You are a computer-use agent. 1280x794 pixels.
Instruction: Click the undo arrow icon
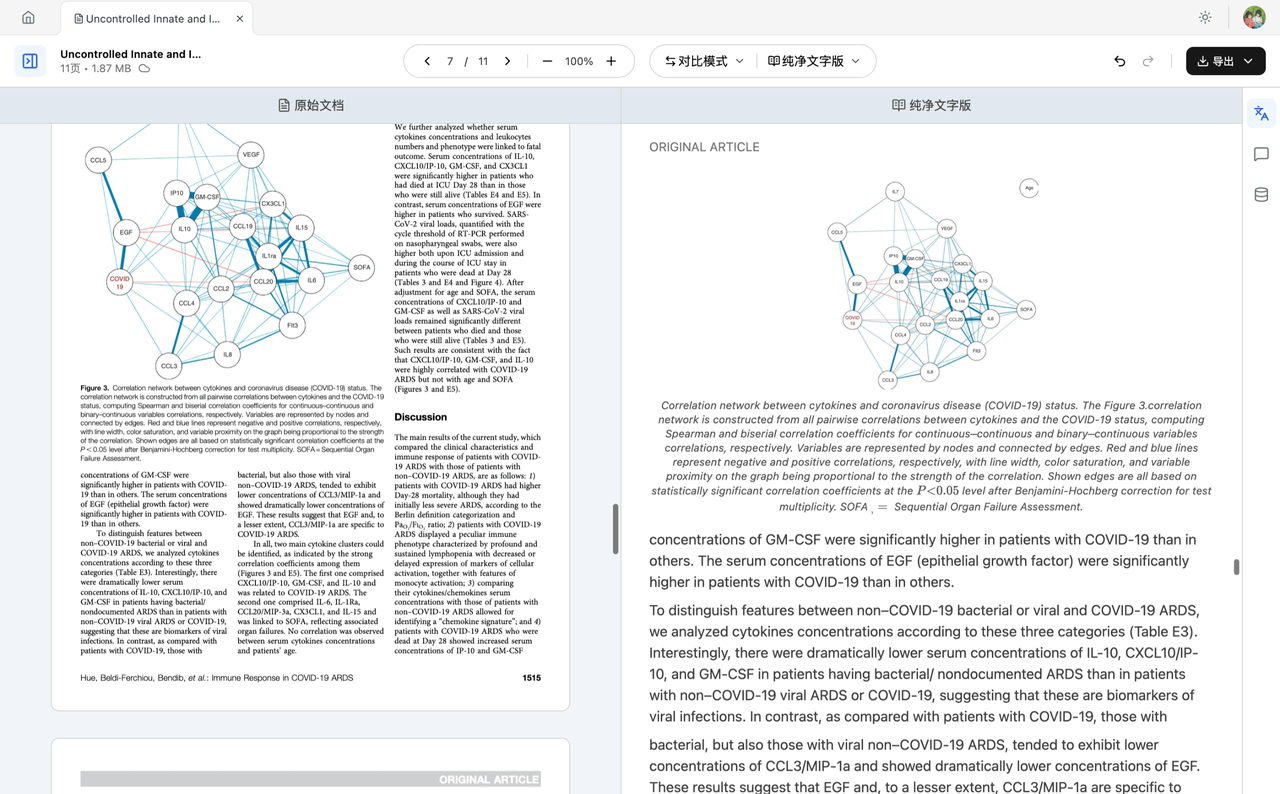click(1119, 61)
